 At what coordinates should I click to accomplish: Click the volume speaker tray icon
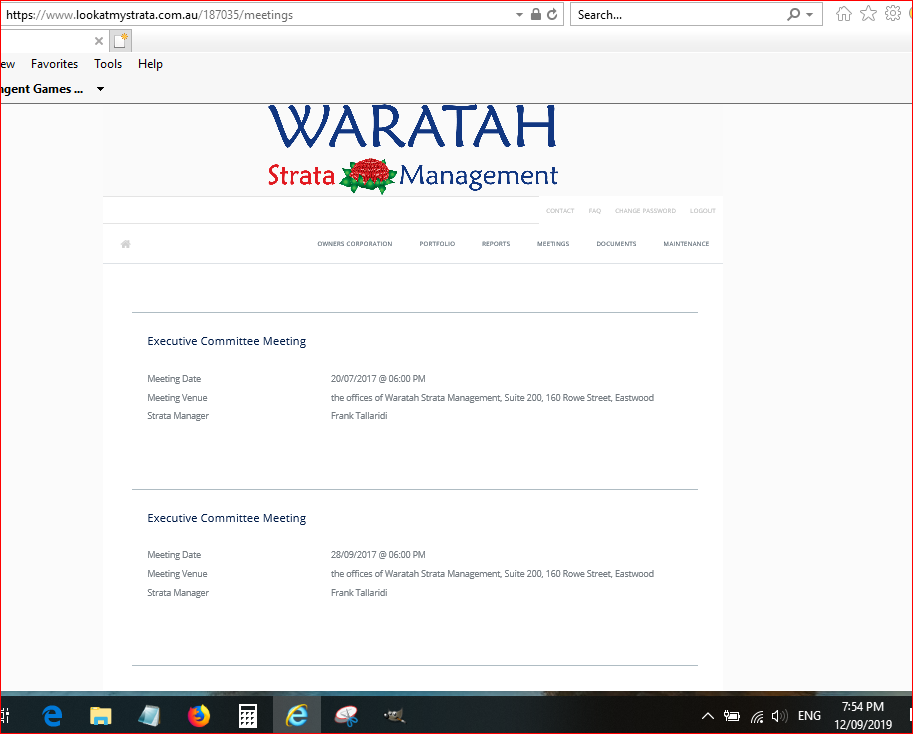(x=779, y=716)
